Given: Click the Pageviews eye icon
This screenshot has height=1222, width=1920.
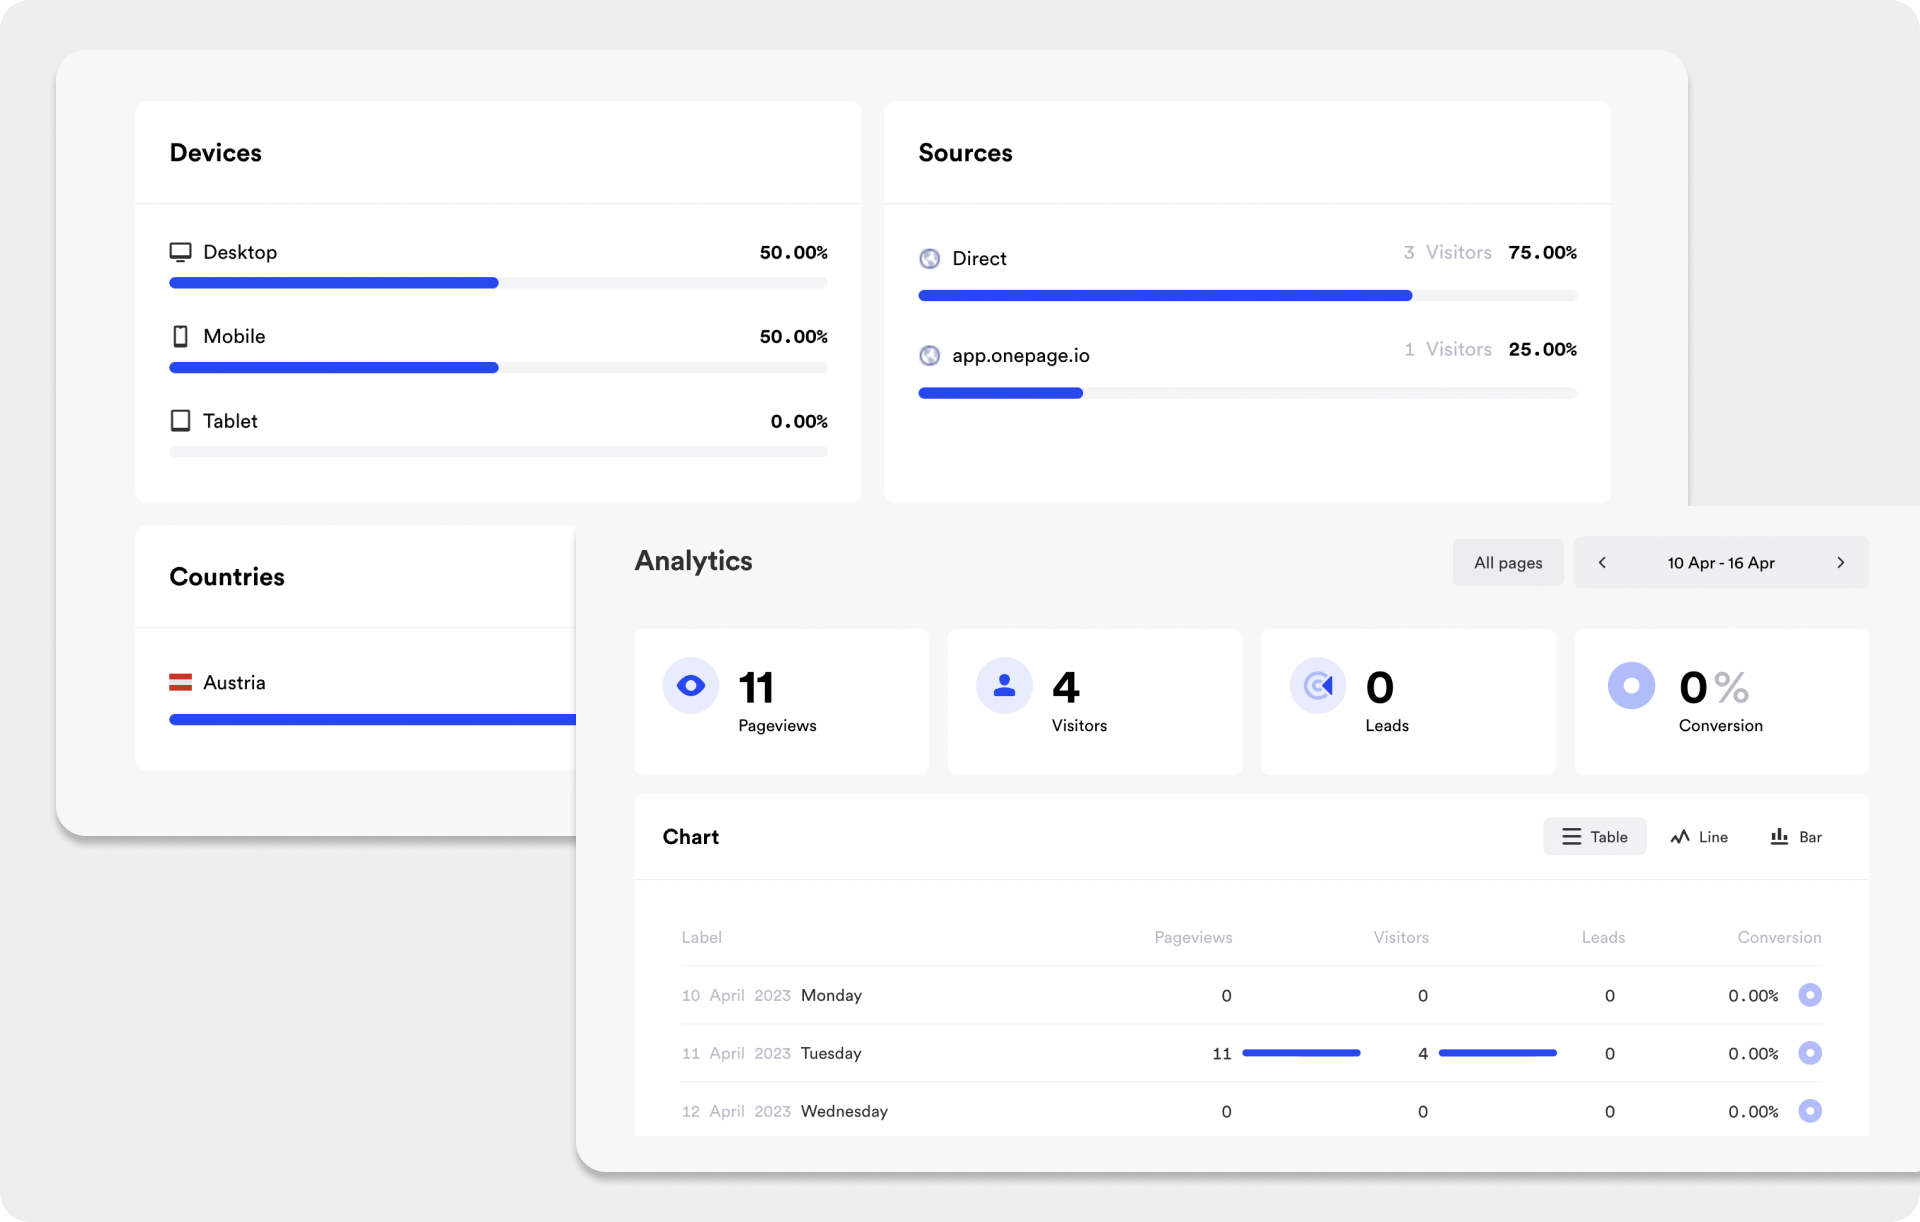Looking at the screenshot, I should 690,686.
